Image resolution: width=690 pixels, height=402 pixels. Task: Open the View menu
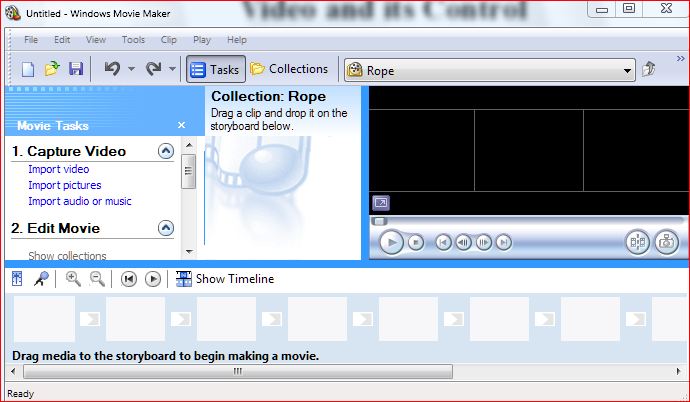click(x=96, y=40)
